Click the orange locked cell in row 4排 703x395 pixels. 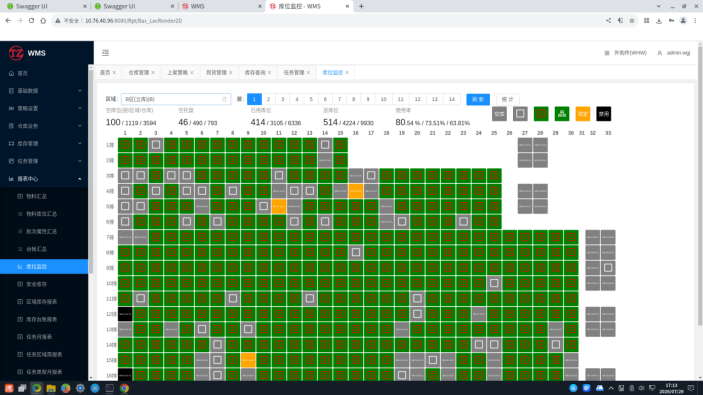coord(356,191)
